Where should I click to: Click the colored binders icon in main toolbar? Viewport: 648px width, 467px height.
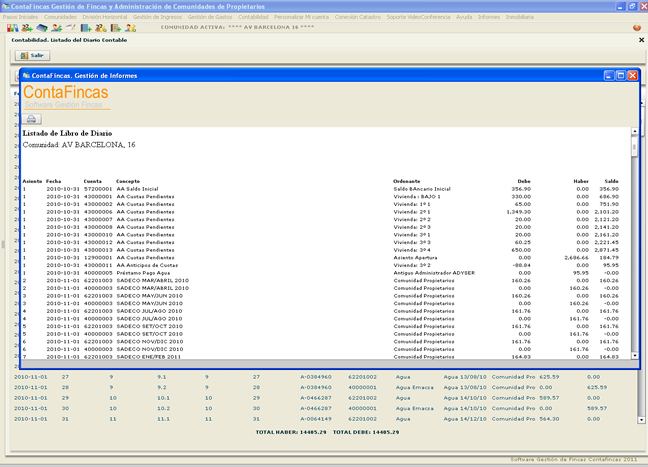[x=12, y=28]
